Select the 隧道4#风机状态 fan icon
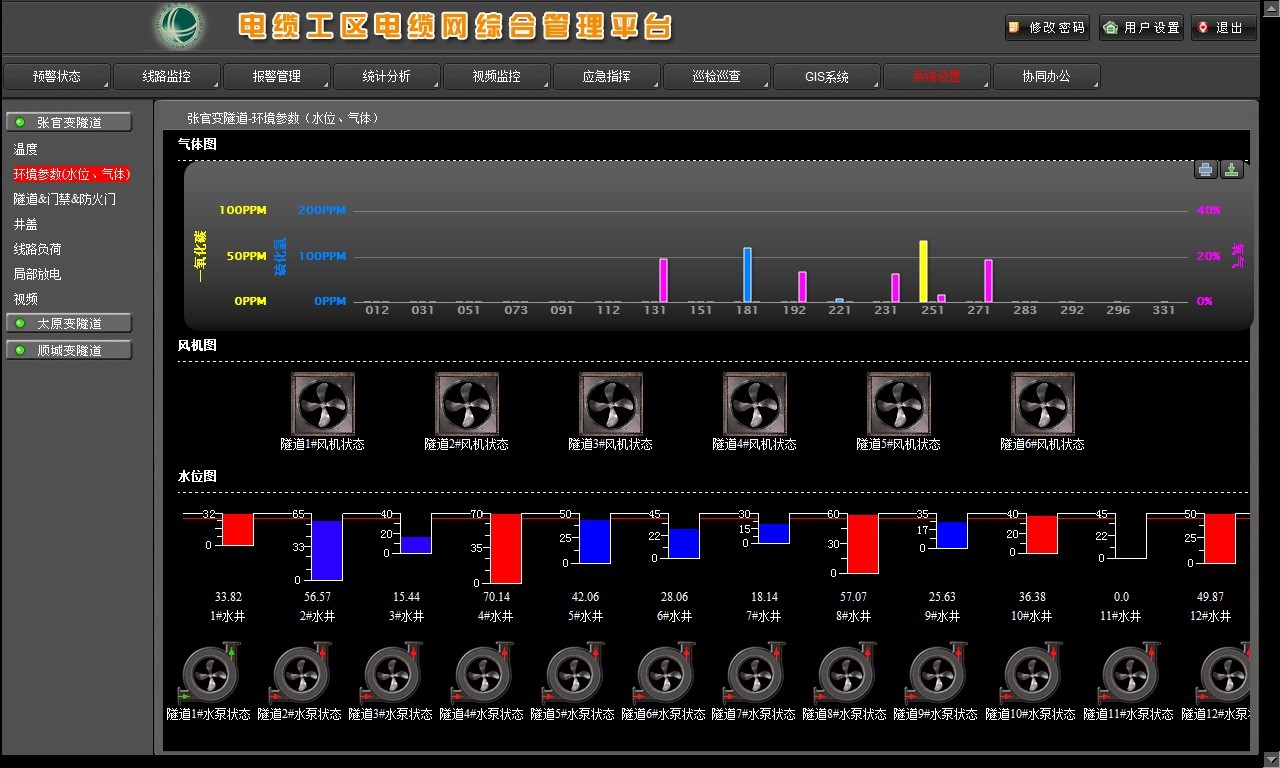The width and height of the screenshot is (1280, 768). [754, 404]
